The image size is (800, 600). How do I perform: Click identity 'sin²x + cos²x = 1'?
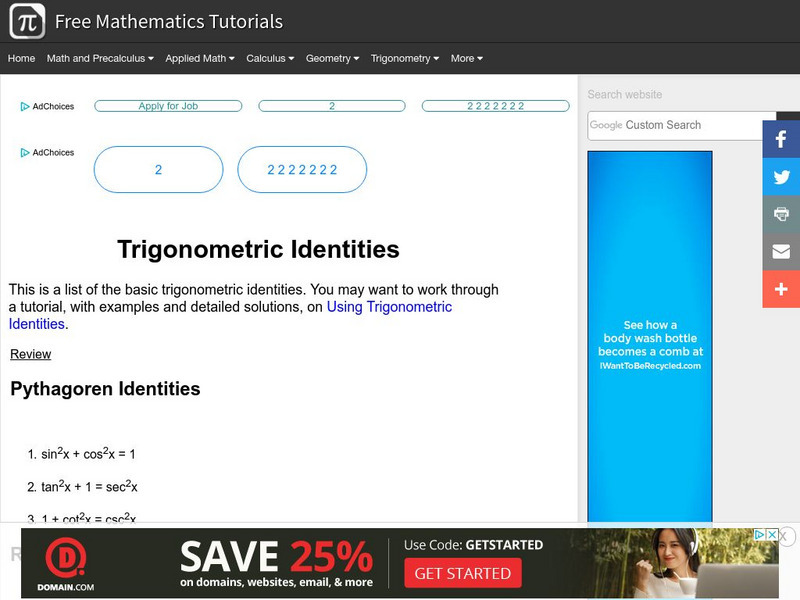coord(88,454)
